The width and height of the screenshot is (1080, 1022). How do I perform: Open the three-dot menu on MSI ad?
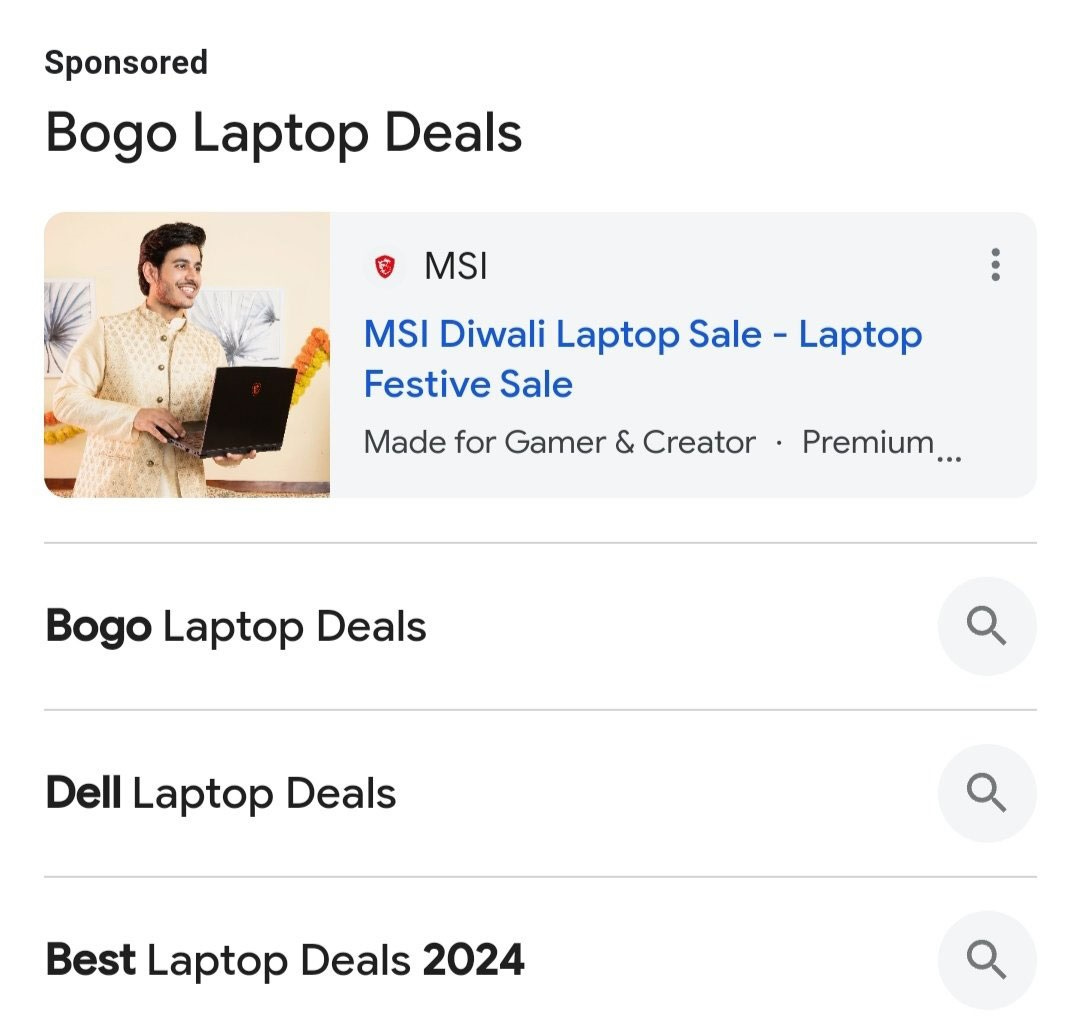995,264
